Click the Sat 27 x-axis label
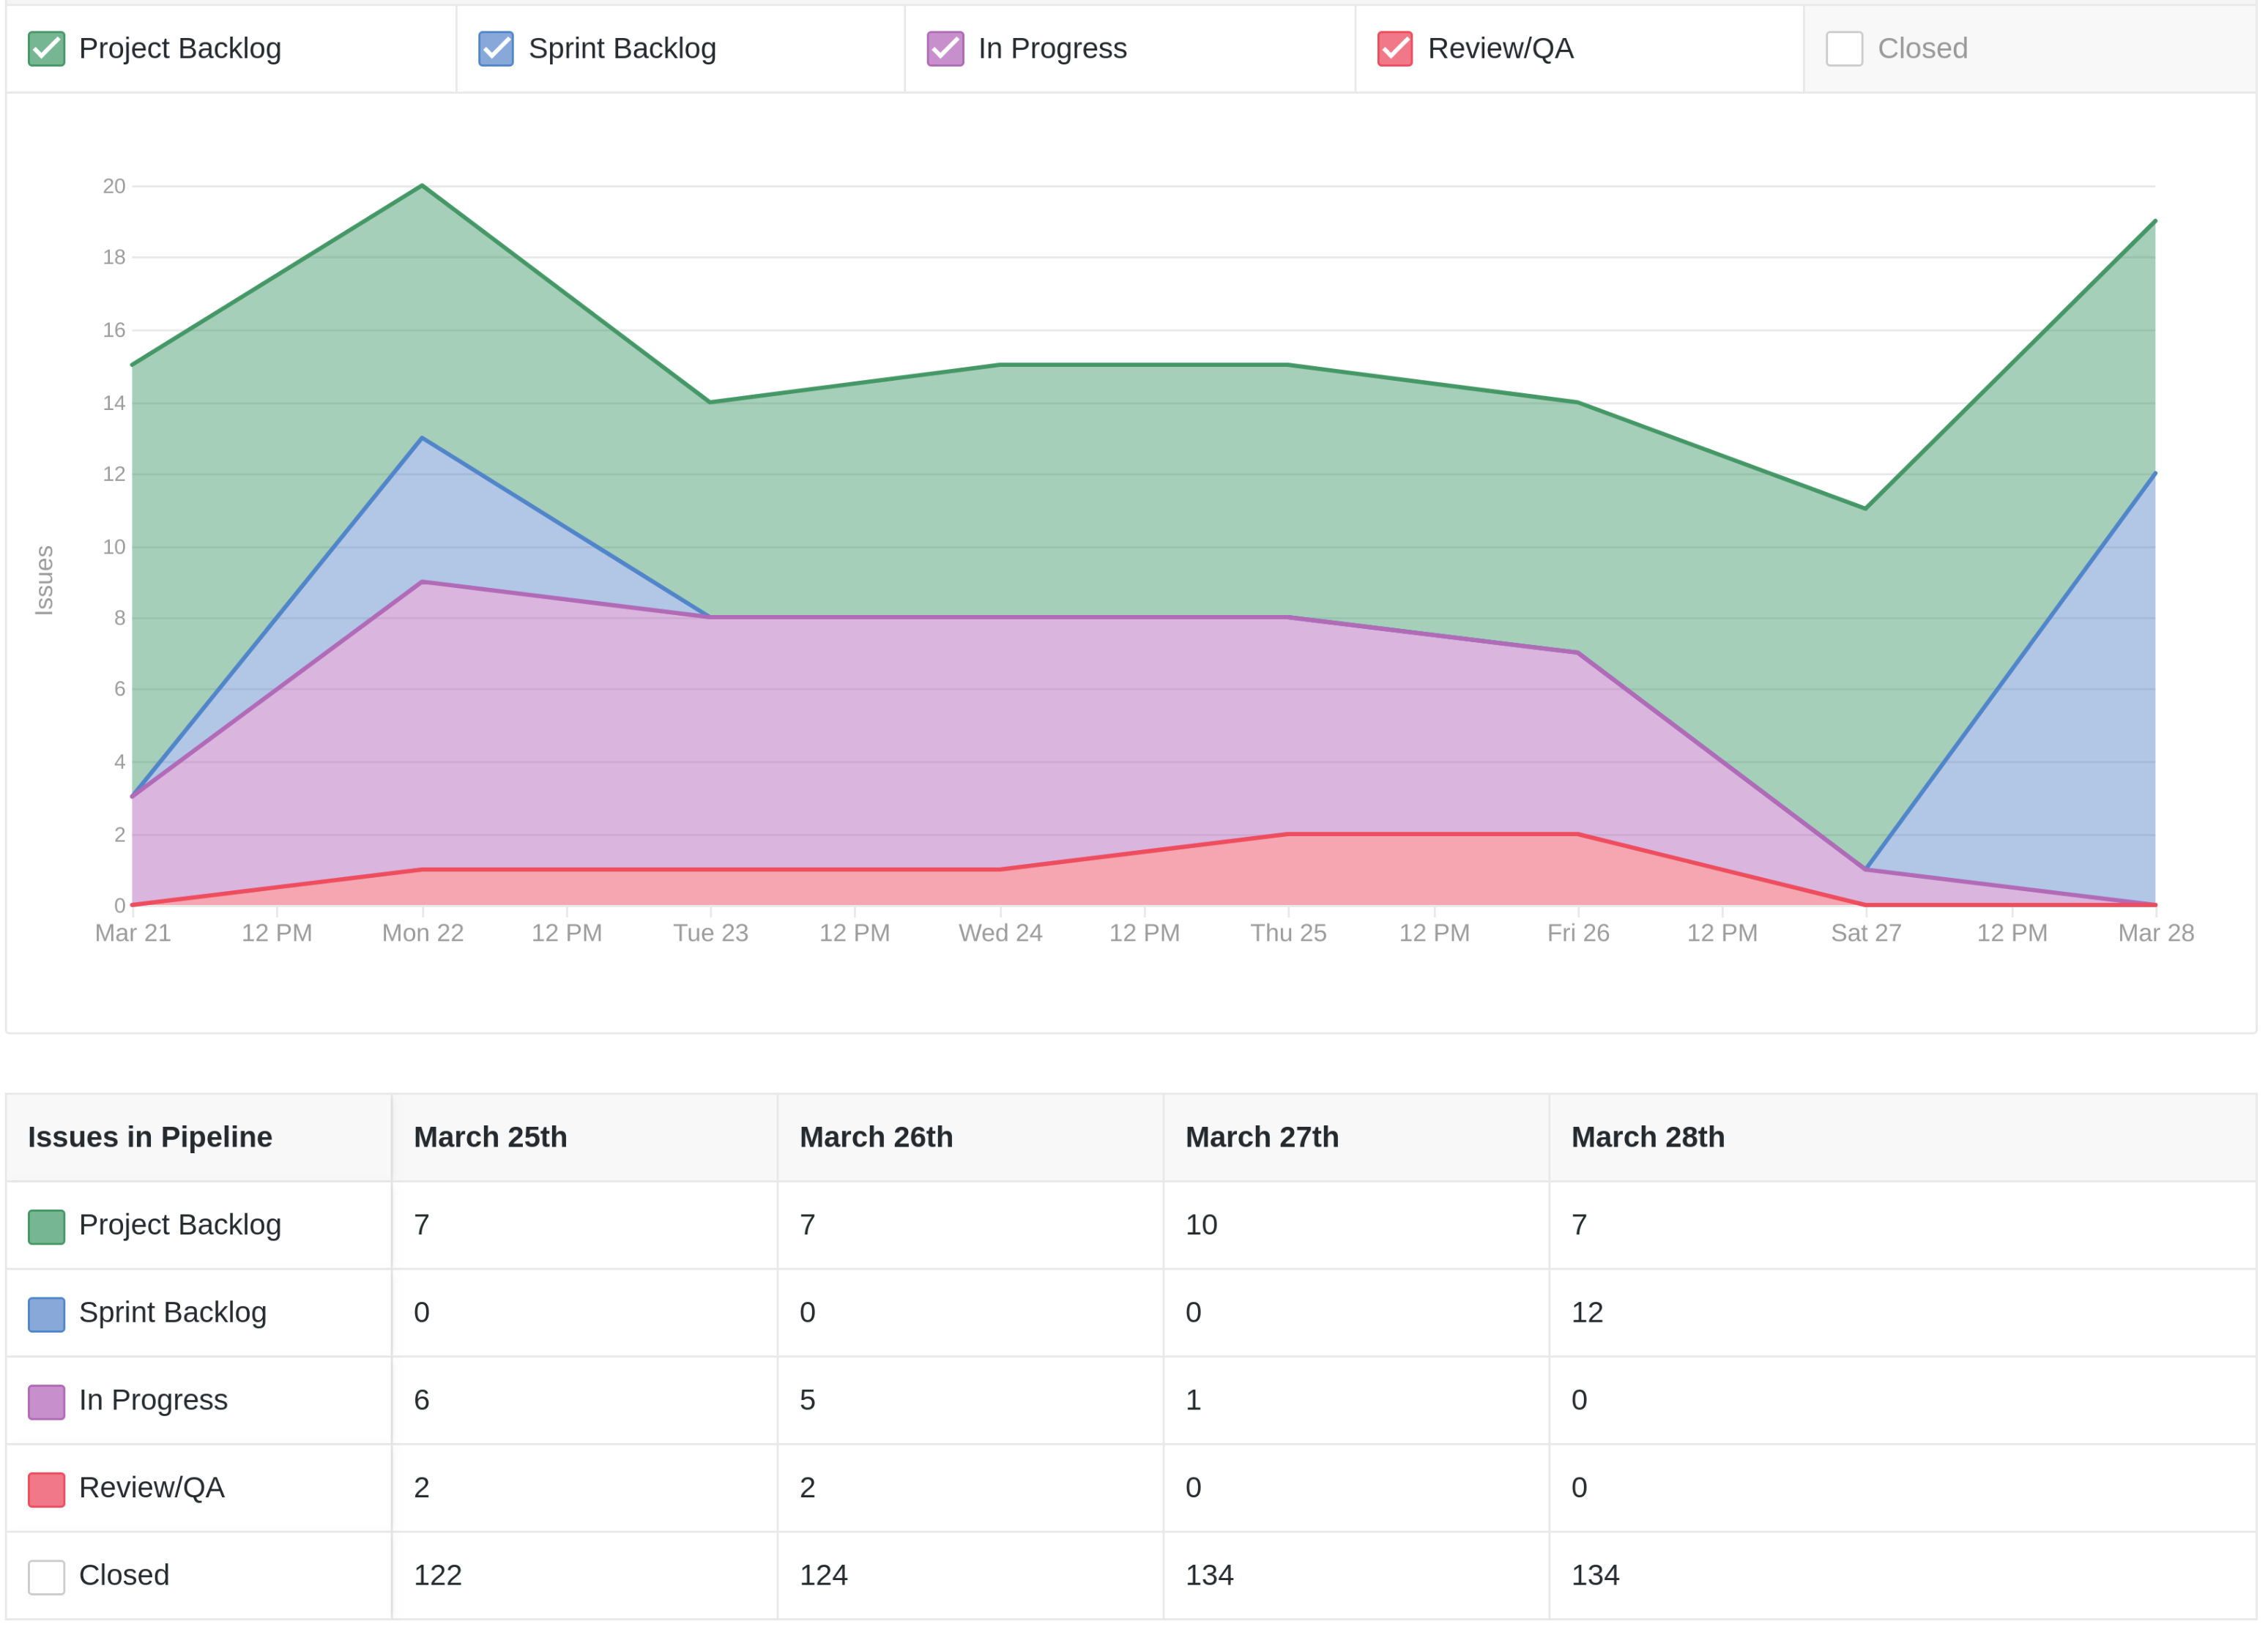 1867,933
